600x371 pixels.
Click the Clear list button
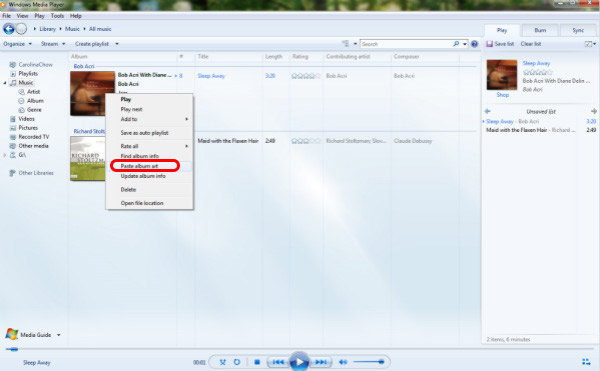click(x=531, y=44)
